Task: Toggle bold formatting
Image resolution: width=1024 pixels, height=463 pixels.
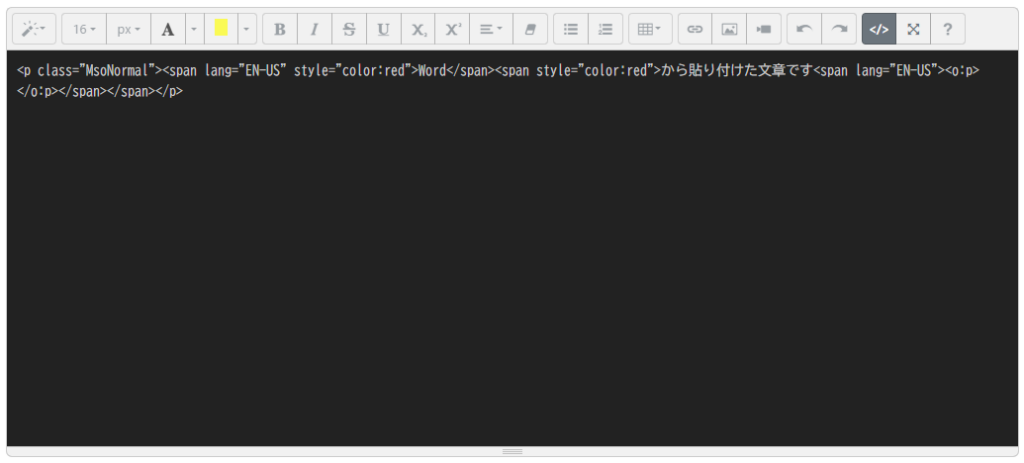Action: click(280, 29)
